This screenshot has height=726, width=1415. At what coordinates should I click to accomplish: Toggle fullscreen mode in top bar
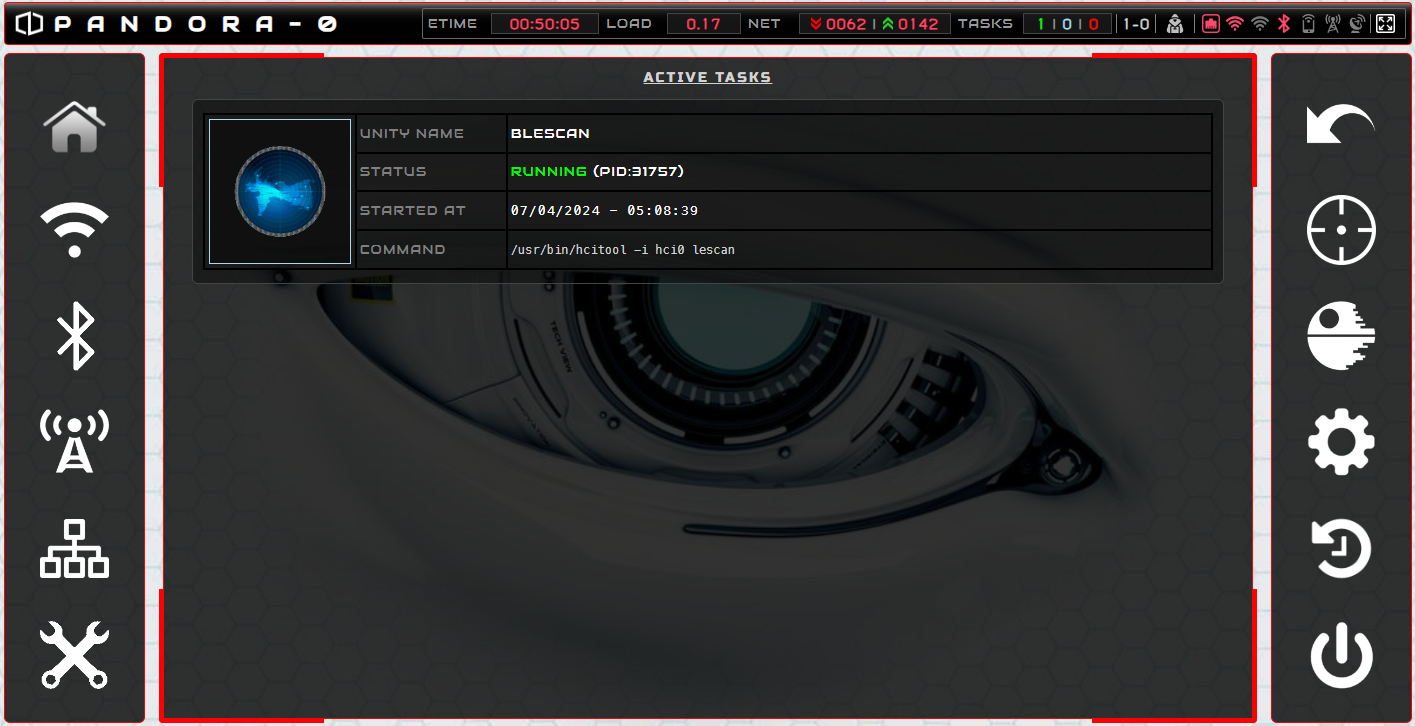click(x=1385, y=24)
